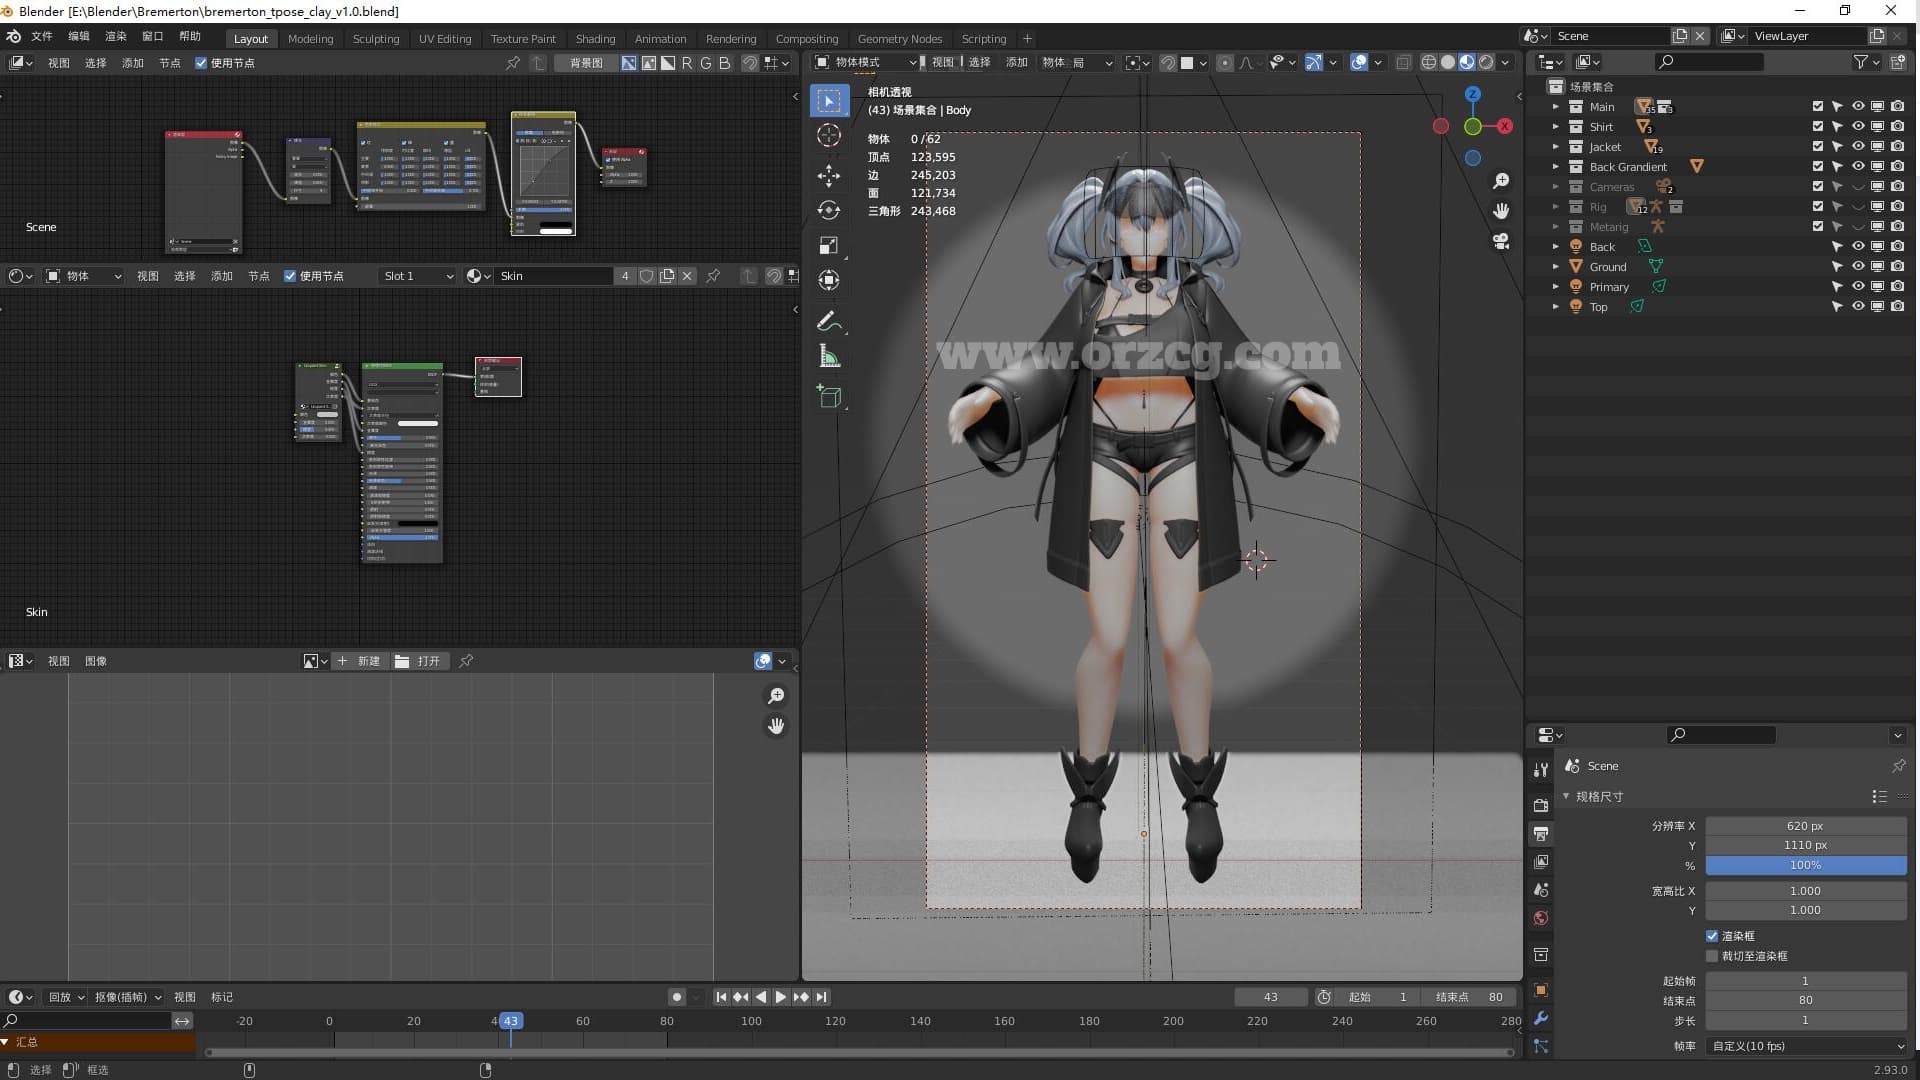1920x1080 pixels.
Task: Toggle camera view with camera icon
Action: click(1501, 241)
